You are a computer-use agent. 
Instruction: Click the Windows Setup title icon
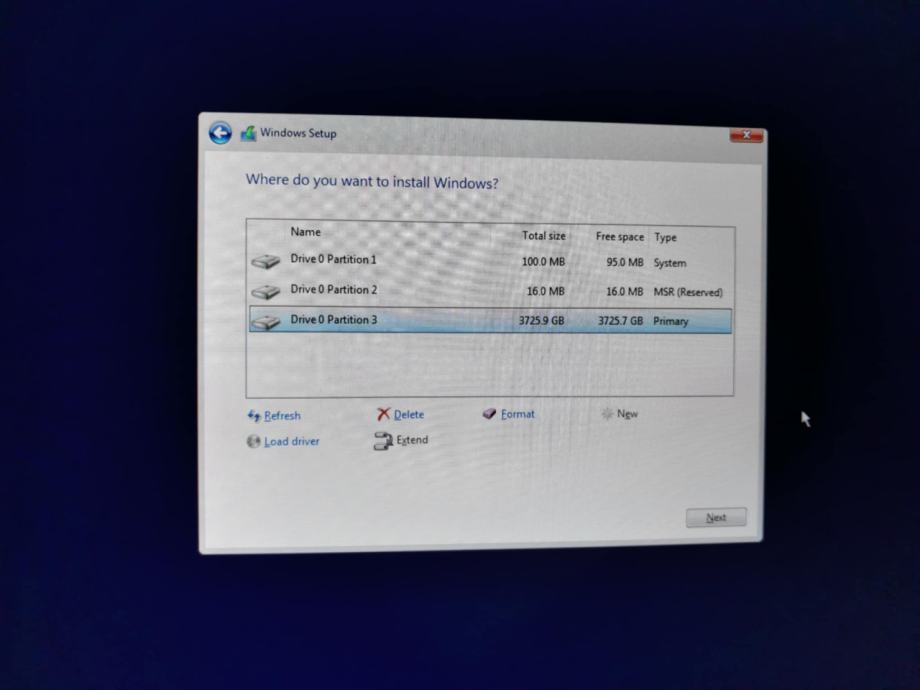pos(248,133)
